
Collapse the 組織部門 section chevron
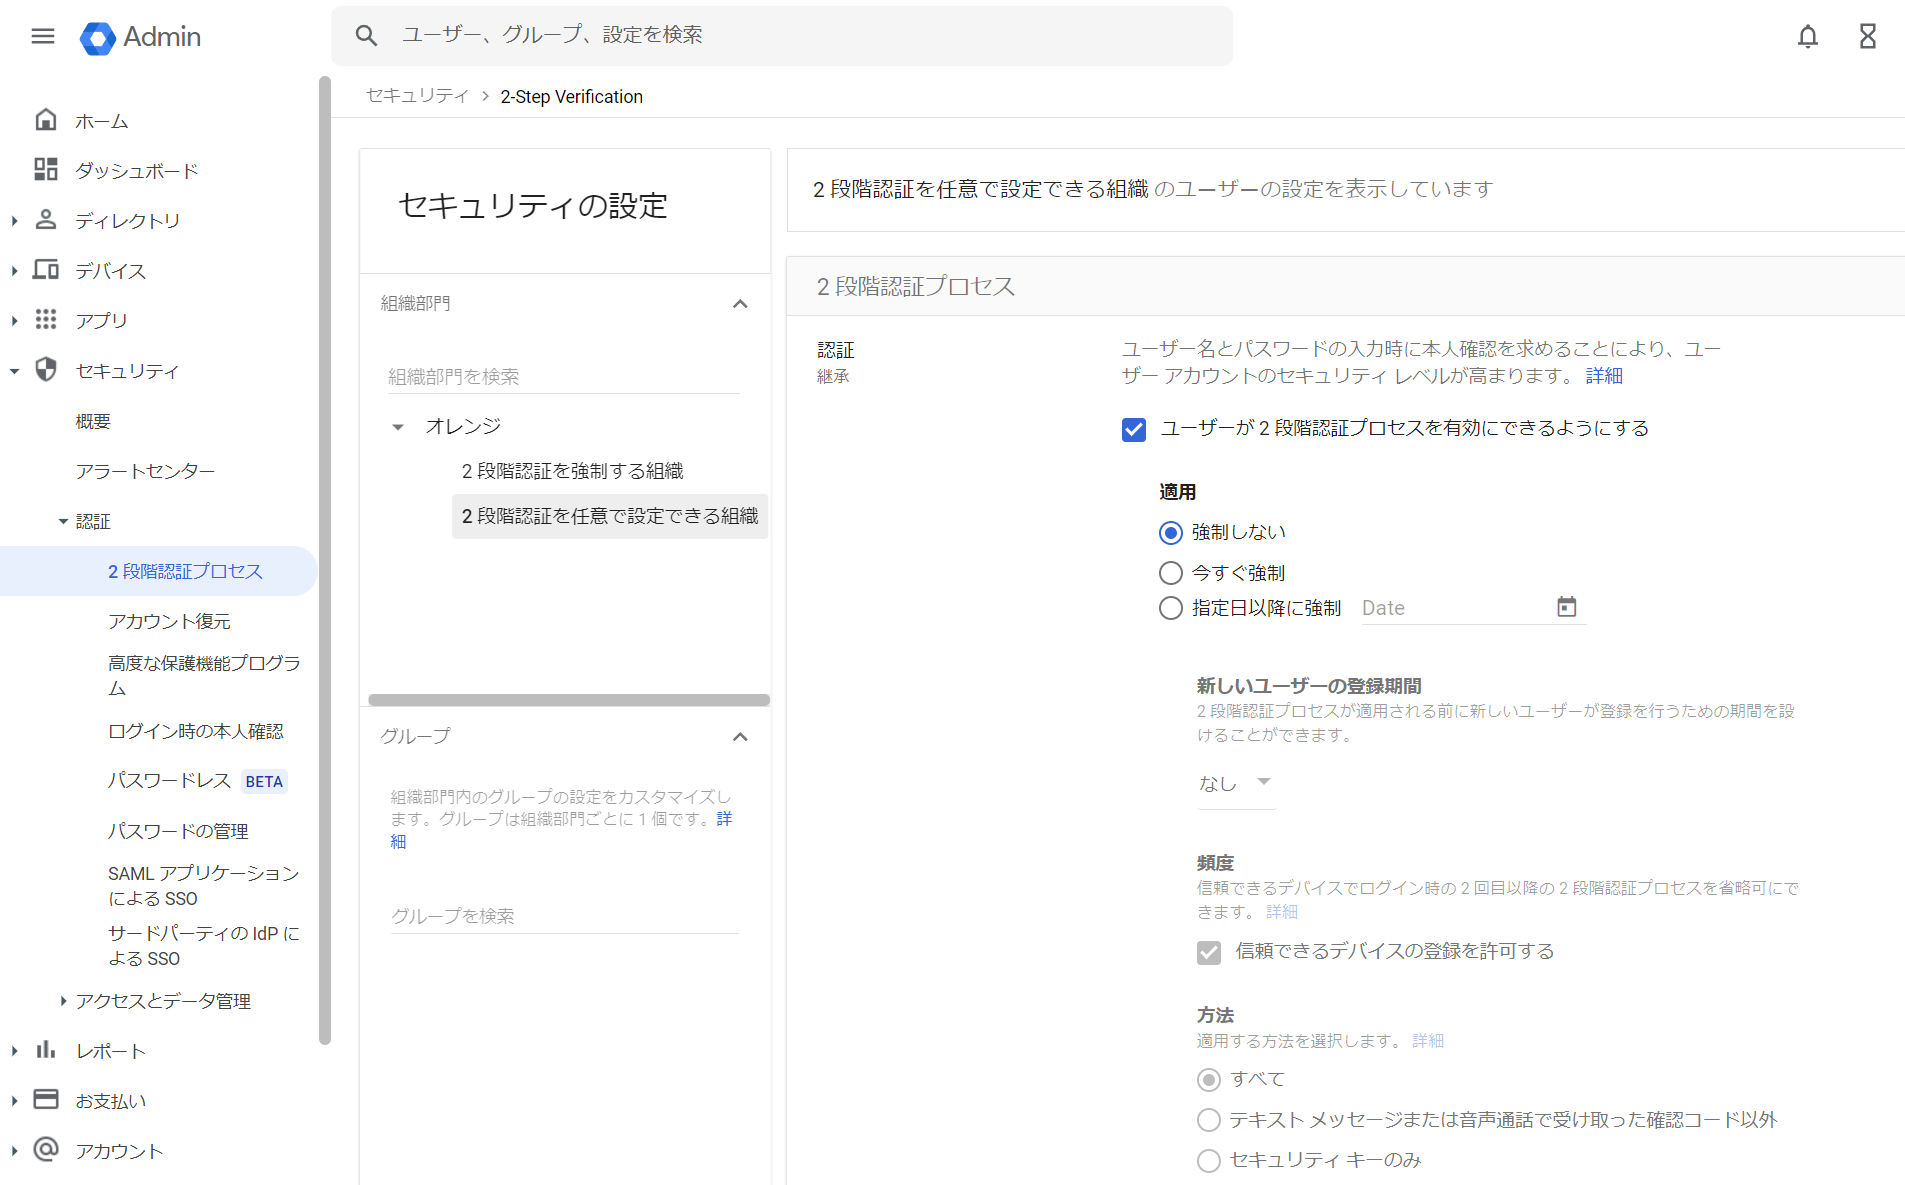coord(740,304)
